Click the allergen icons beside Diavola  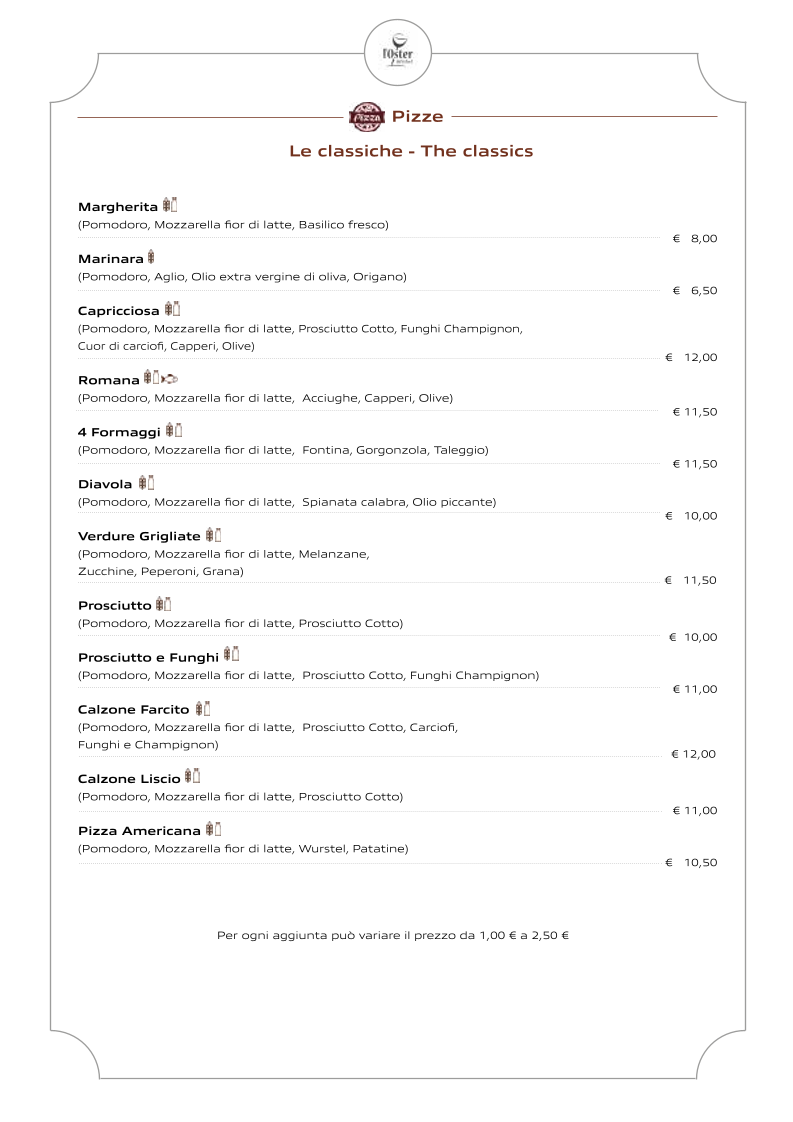click(x=146, y=482)
